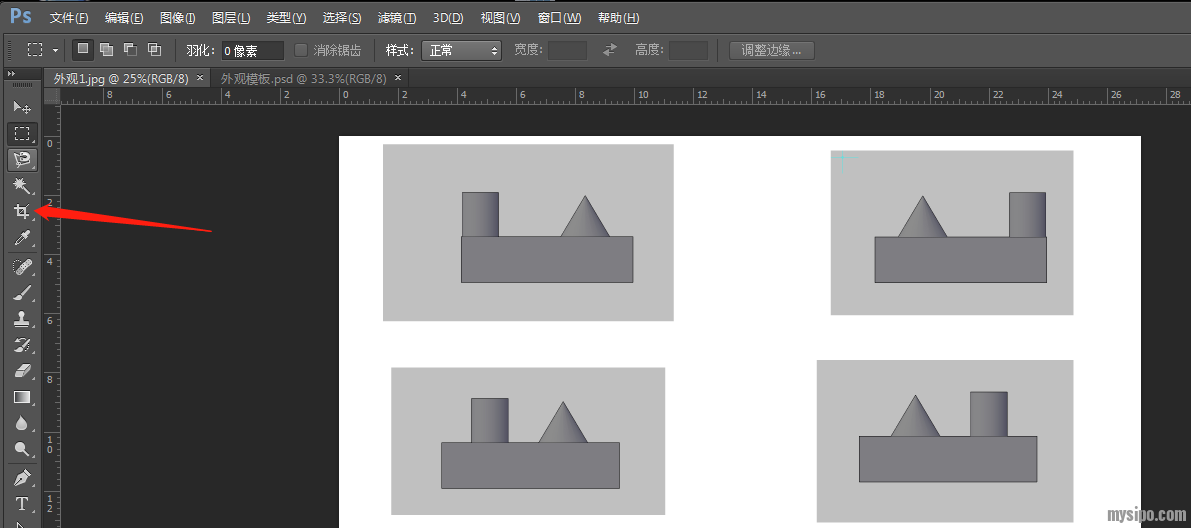Select the Move tool
The width and height of the screenshot is (1191, 528).
21,107
